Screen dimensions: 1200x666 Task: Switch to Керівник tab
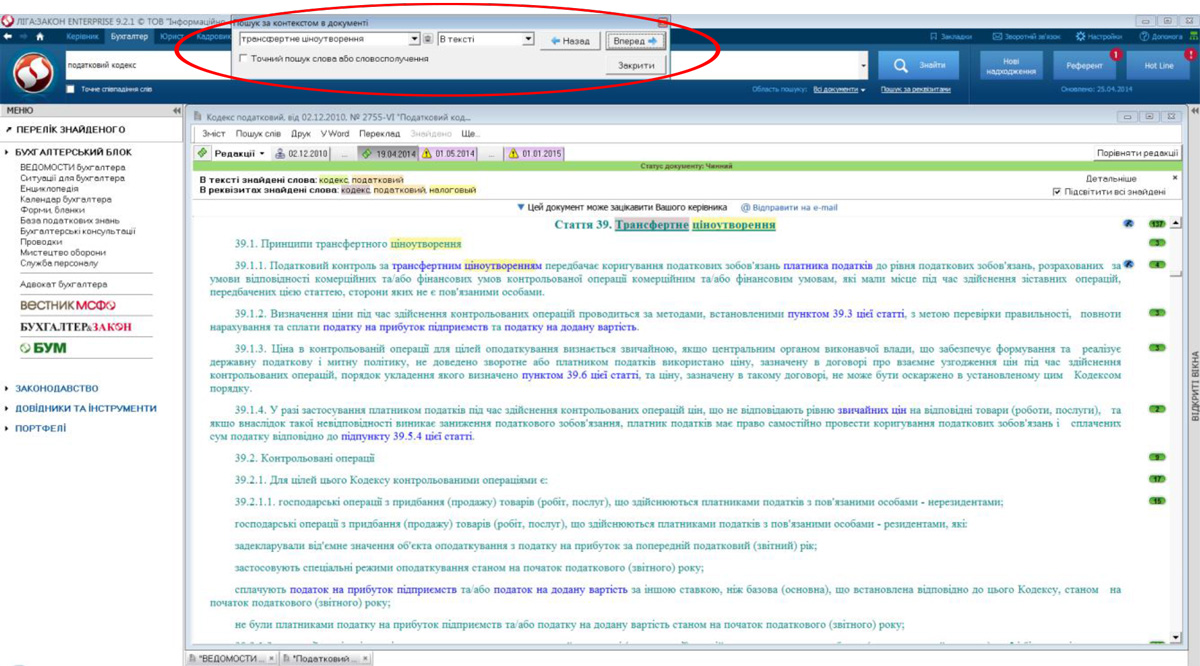pyautogui.click(x=82, y=36)
